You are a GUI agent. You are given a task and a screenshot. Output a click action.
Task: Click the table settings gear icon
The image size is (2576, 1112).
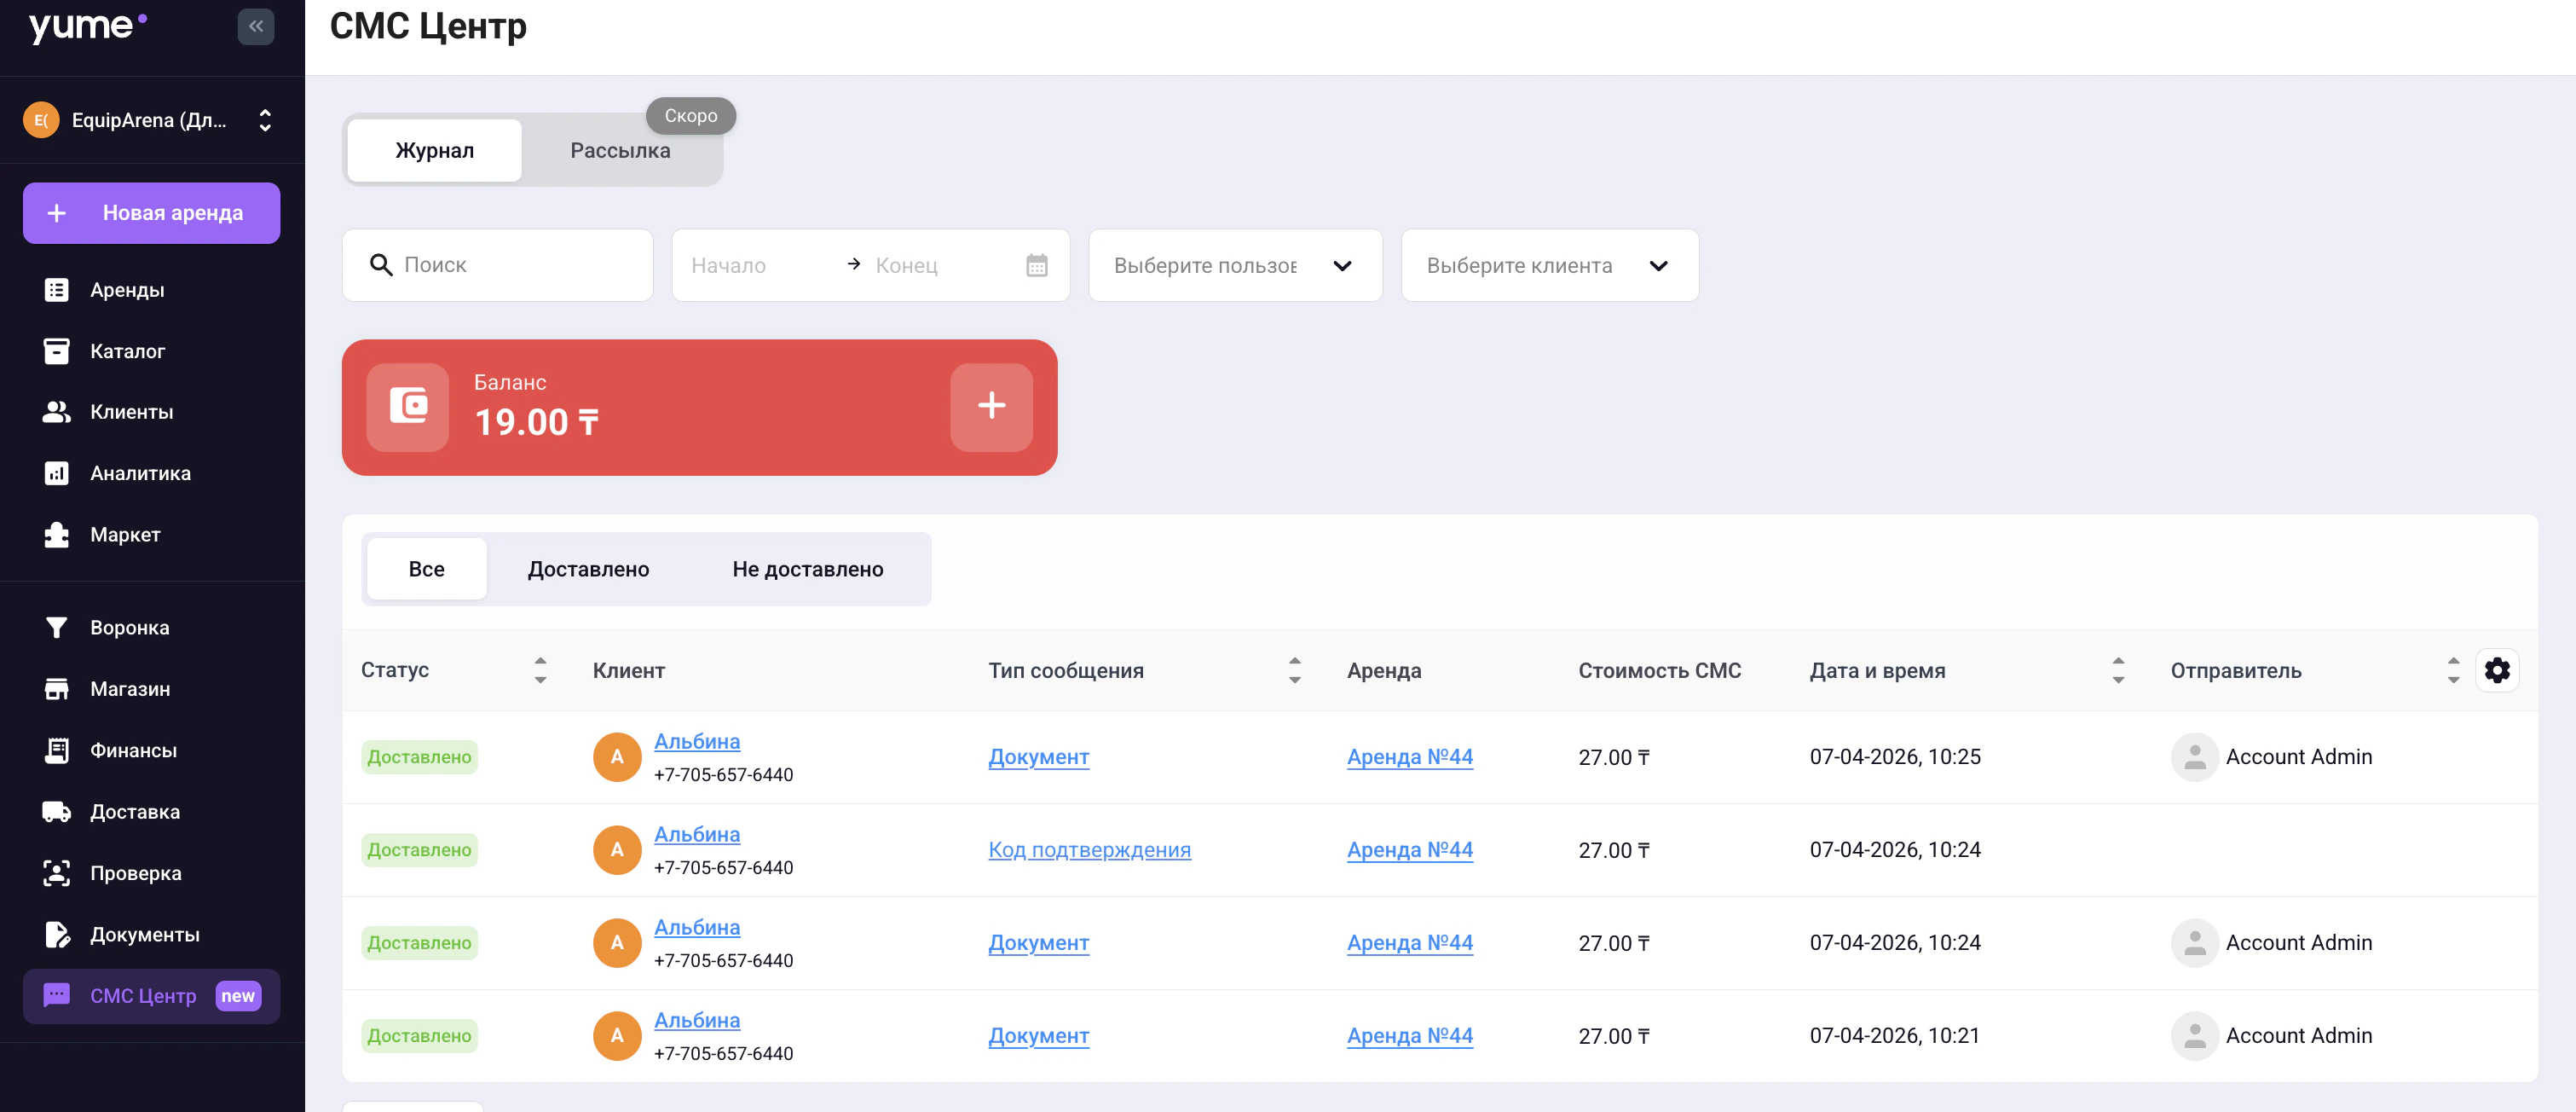(x=2496, y=670)
